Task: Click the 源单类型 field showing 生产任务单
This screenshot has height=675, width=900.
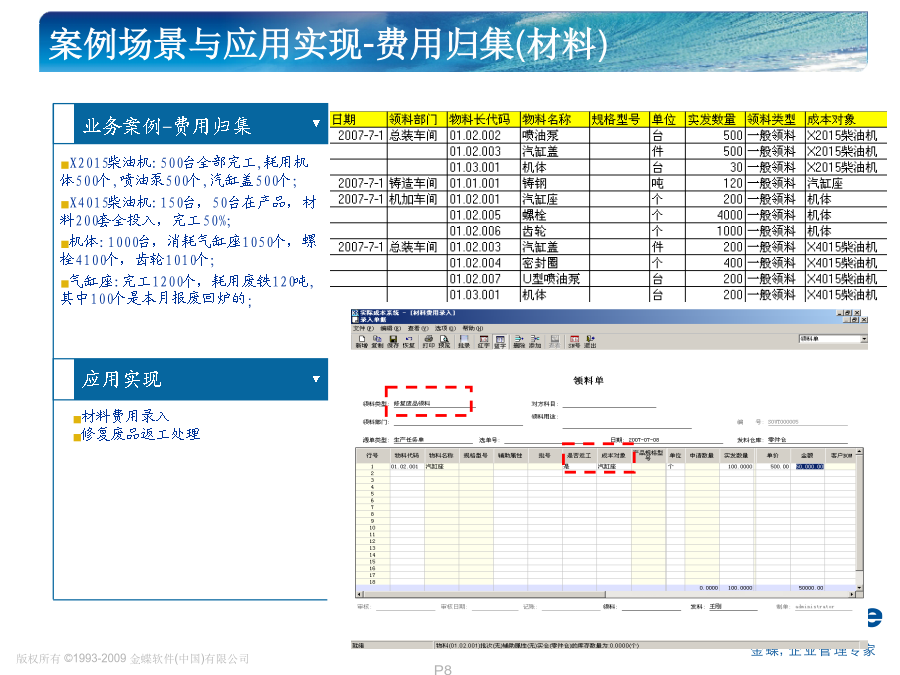Action: pos(434,440)
